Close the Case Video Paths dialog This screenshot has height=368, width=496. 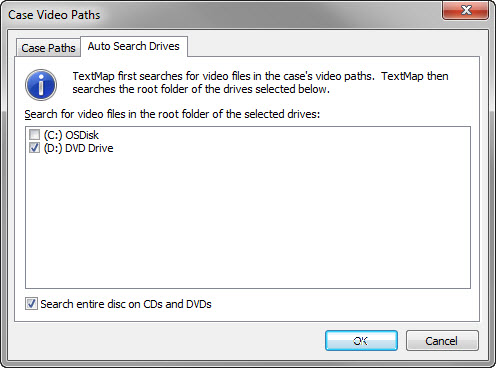pos(465,10)
